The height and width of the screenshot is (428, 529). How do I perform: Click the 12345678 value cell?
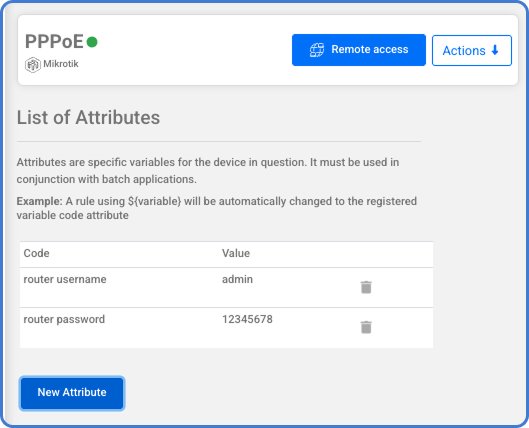(247, 319)
